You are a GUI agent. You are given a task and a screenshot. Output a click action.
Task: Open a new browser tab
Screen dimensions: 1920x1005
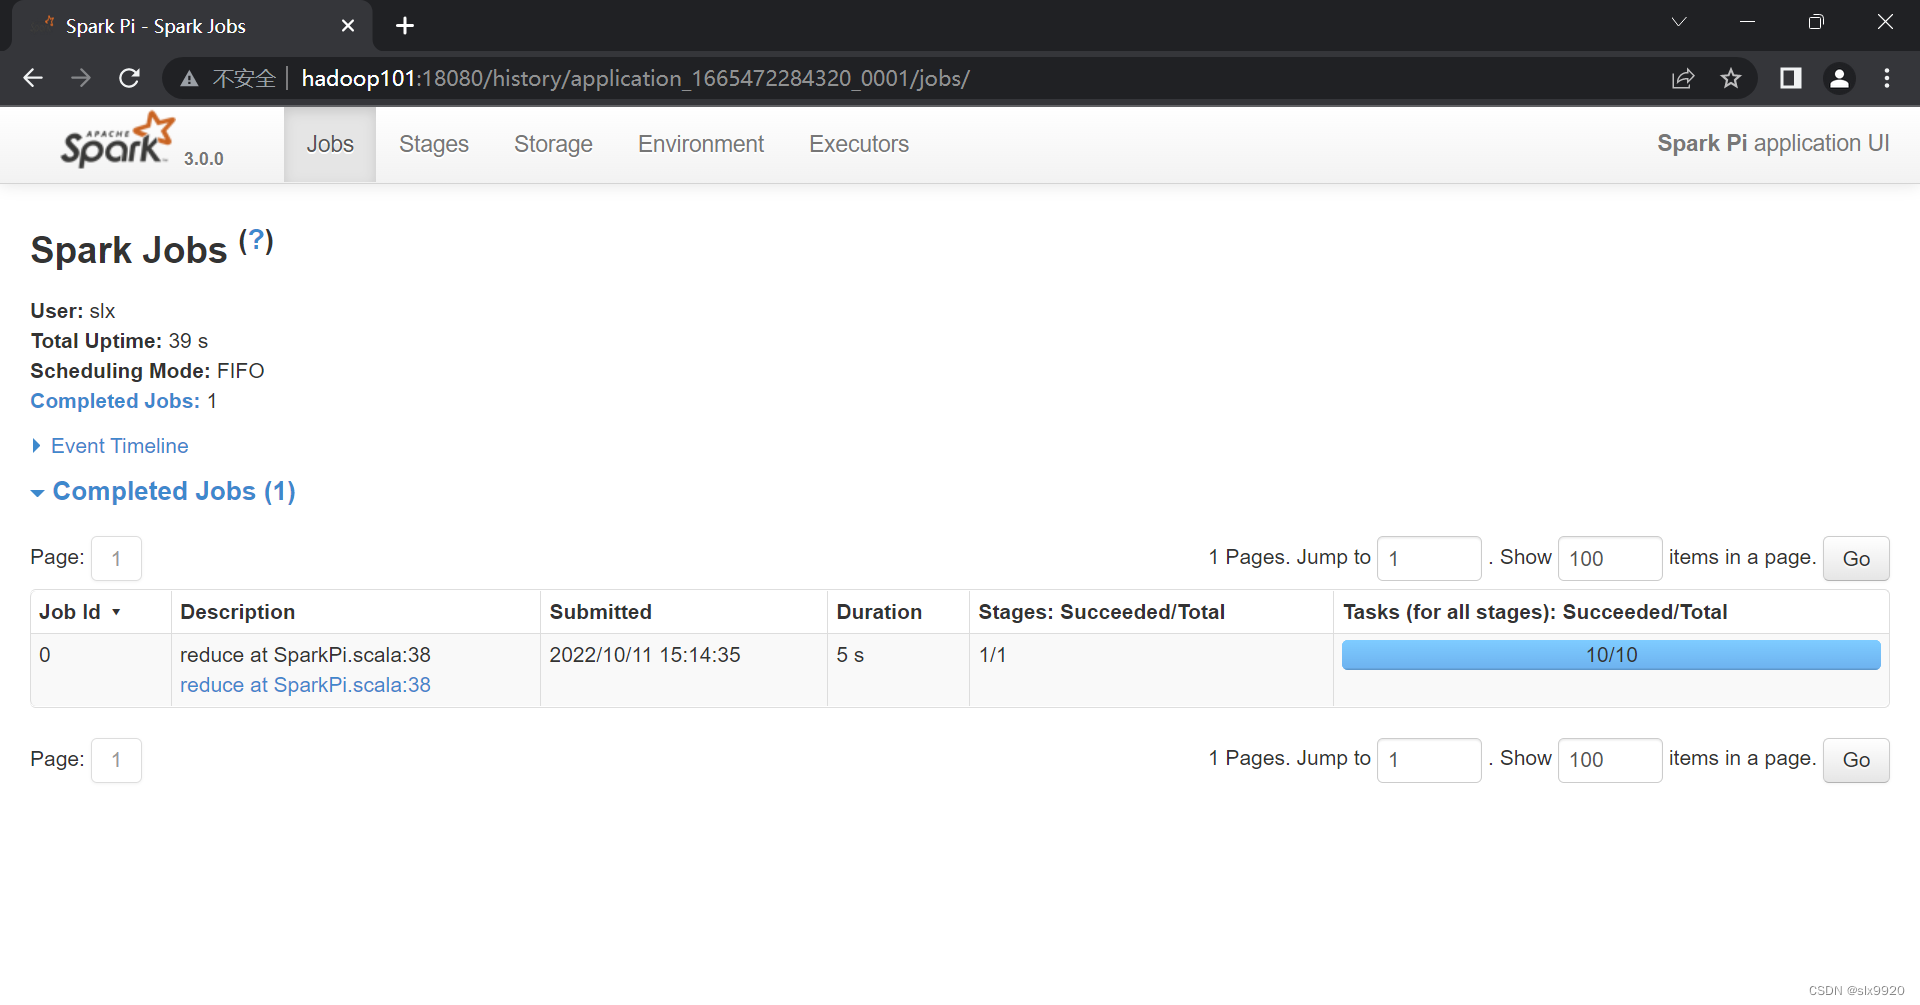pyautogui.click(x=405, y=26)
